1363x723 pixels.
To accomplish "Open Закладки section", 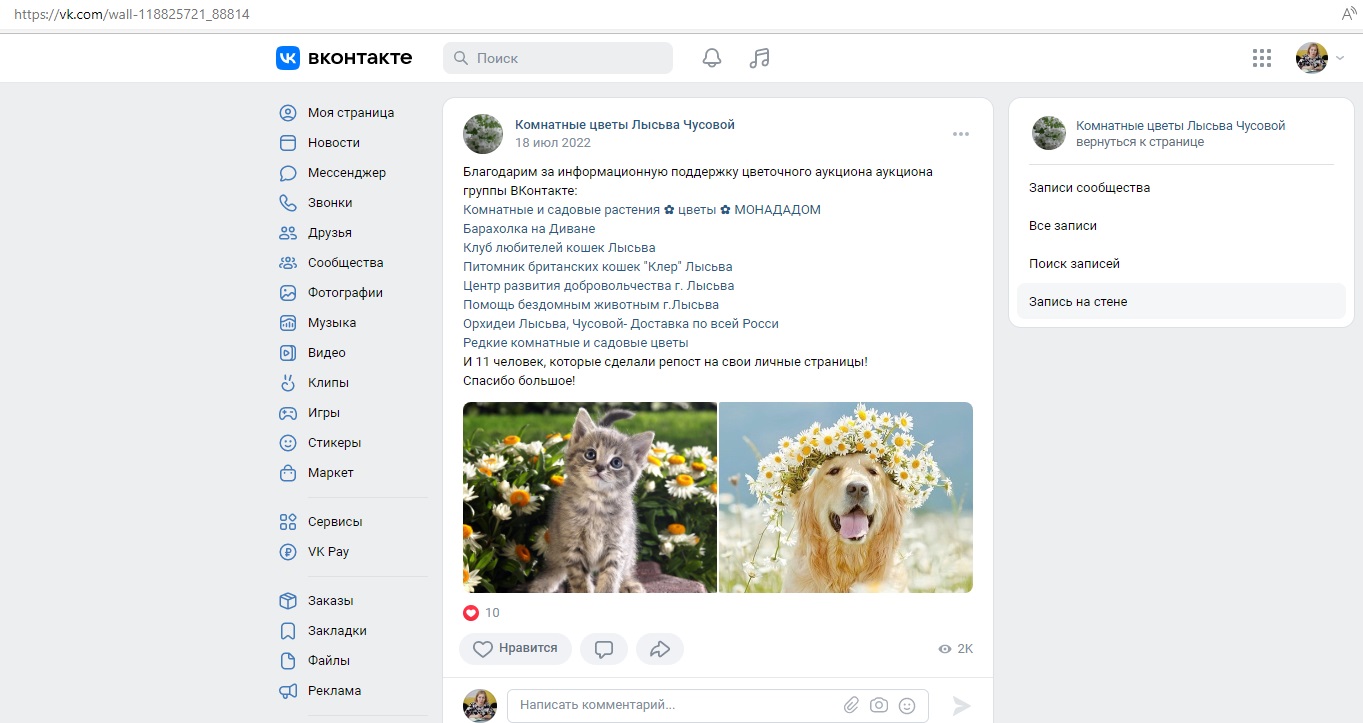I will pyautogui.click(x=337, y=631).
